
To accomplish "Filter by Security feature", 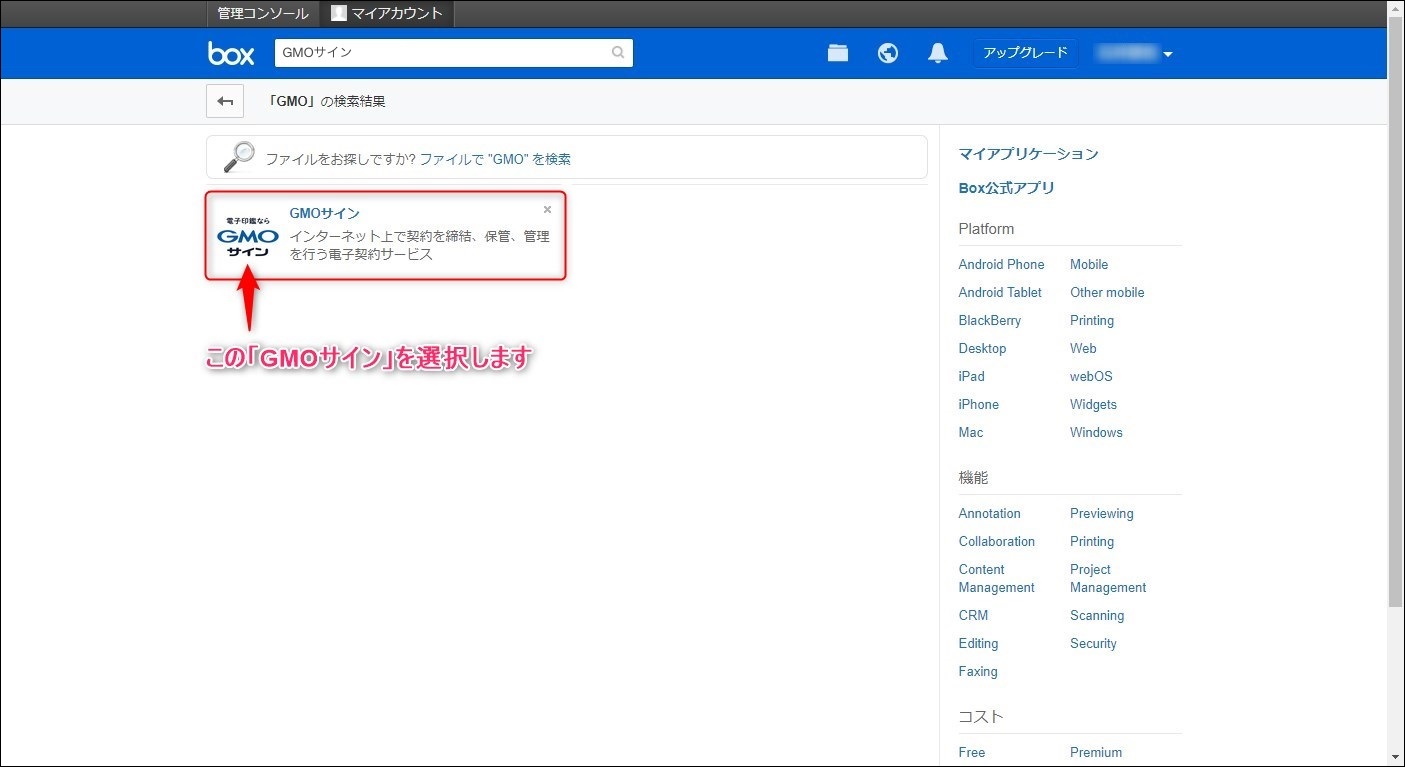I will 1093,643.
